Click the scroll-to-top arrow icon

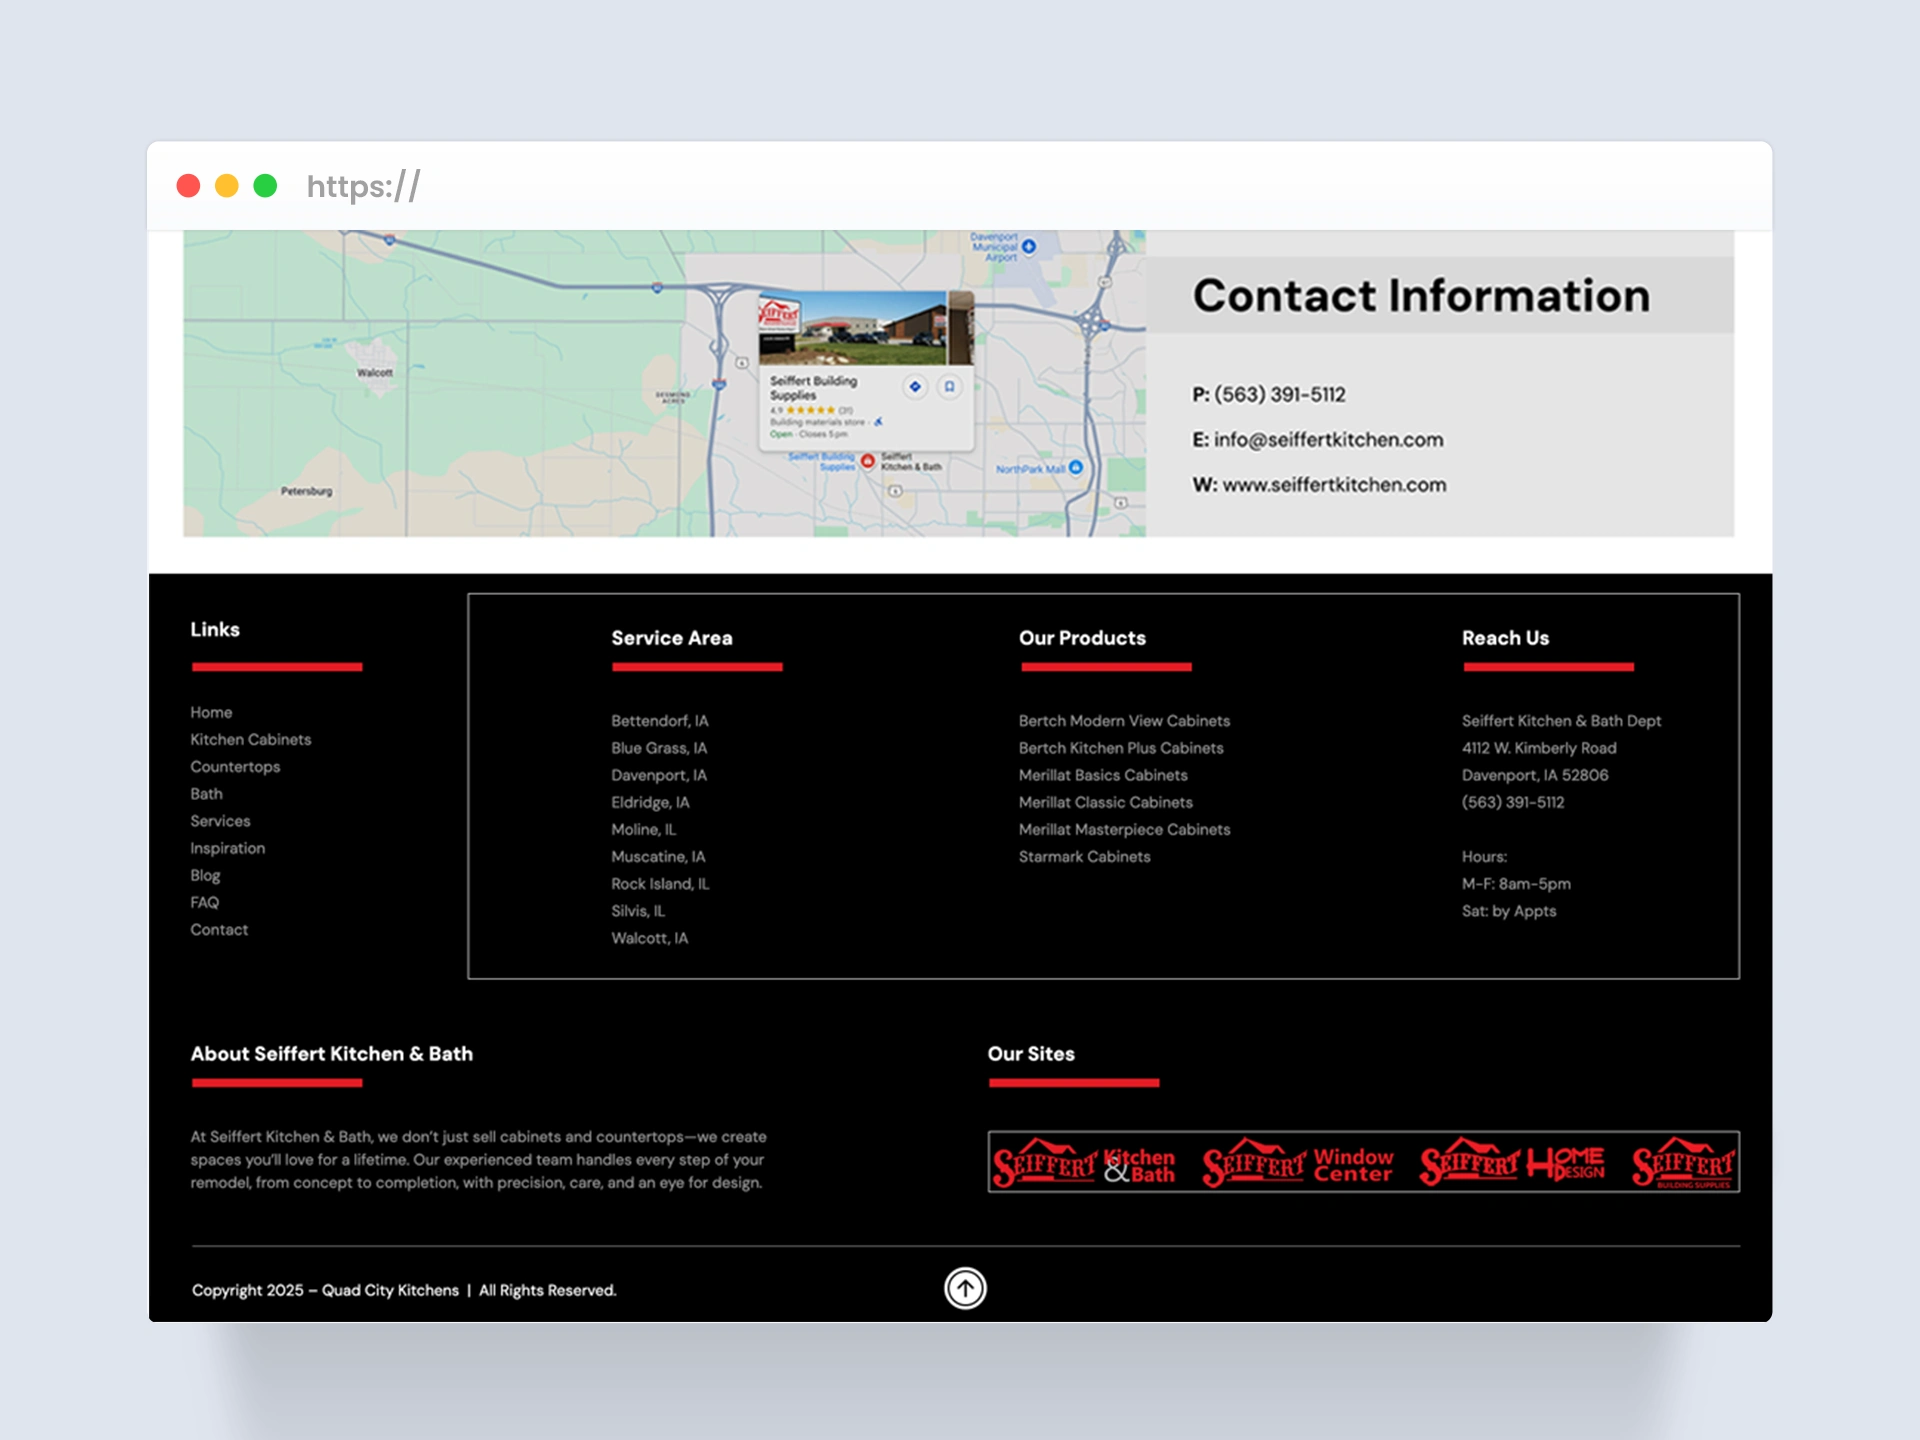click(x=965, y=1288)
